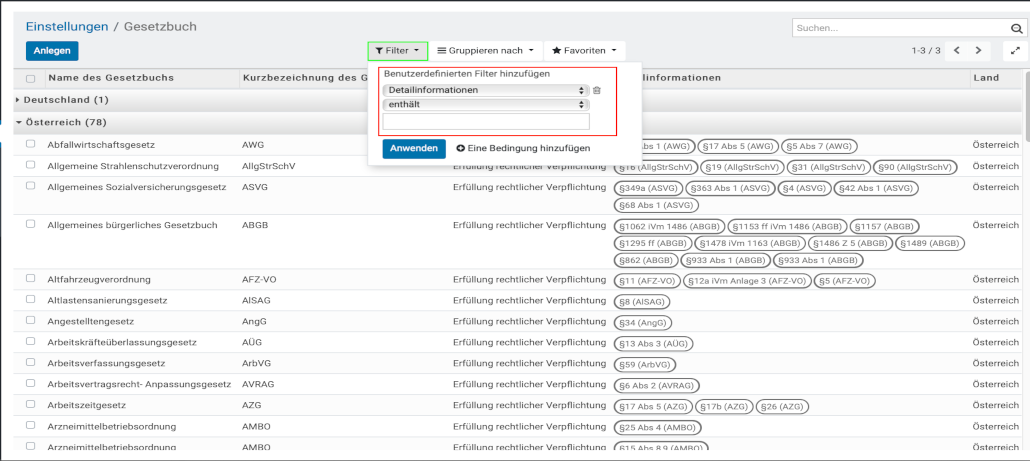1030x461 pixels.
Task: Open the Detailinformationen field dropdown
Action: pos(485,90)
